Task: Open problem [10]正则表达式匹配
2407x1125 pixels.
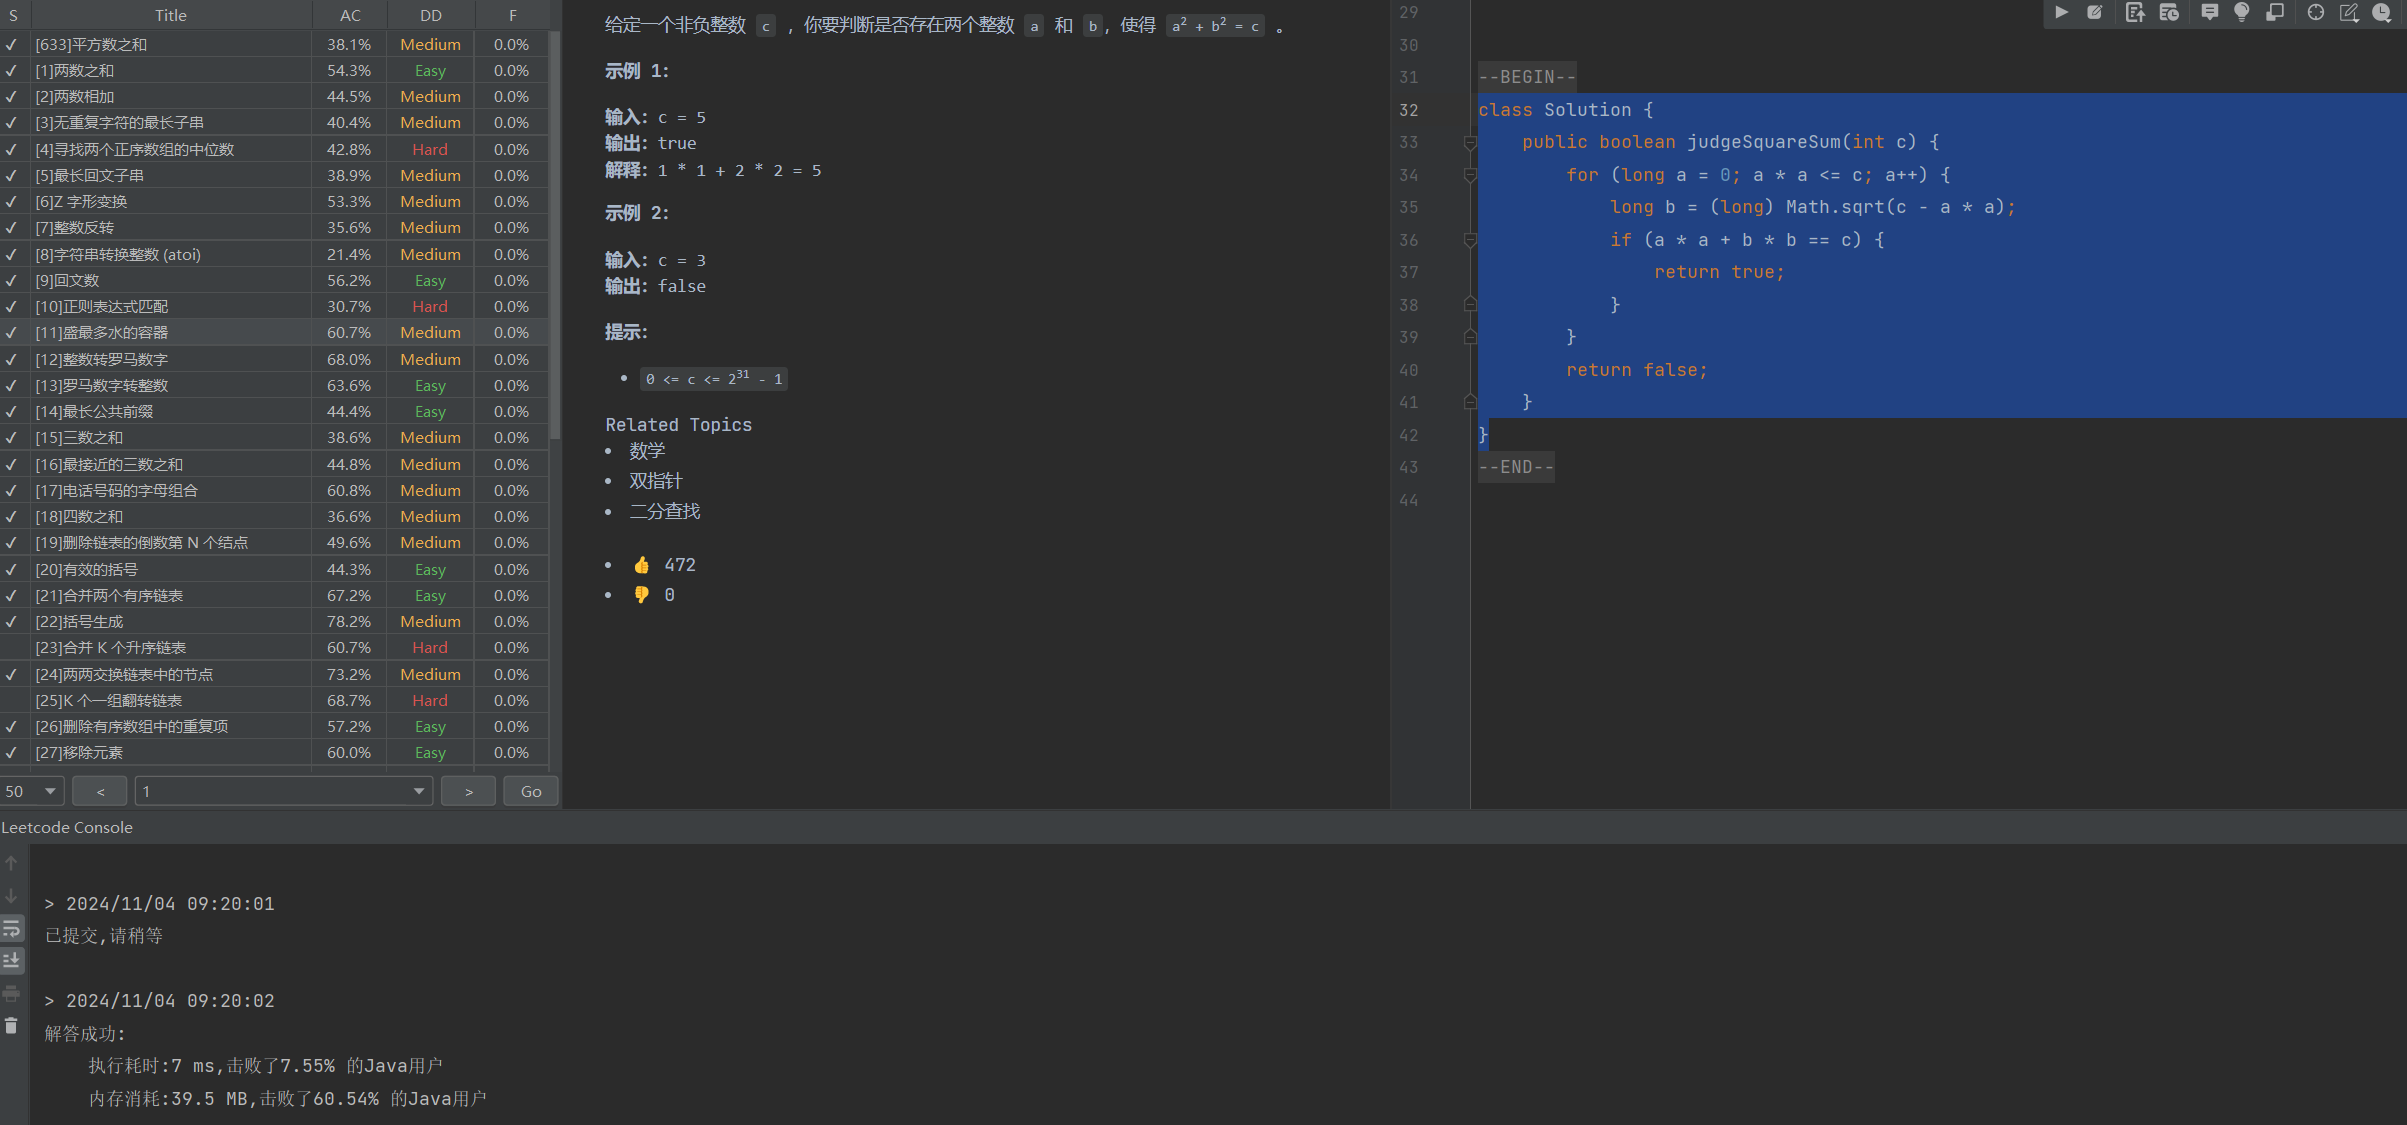Action: [101, 306]
